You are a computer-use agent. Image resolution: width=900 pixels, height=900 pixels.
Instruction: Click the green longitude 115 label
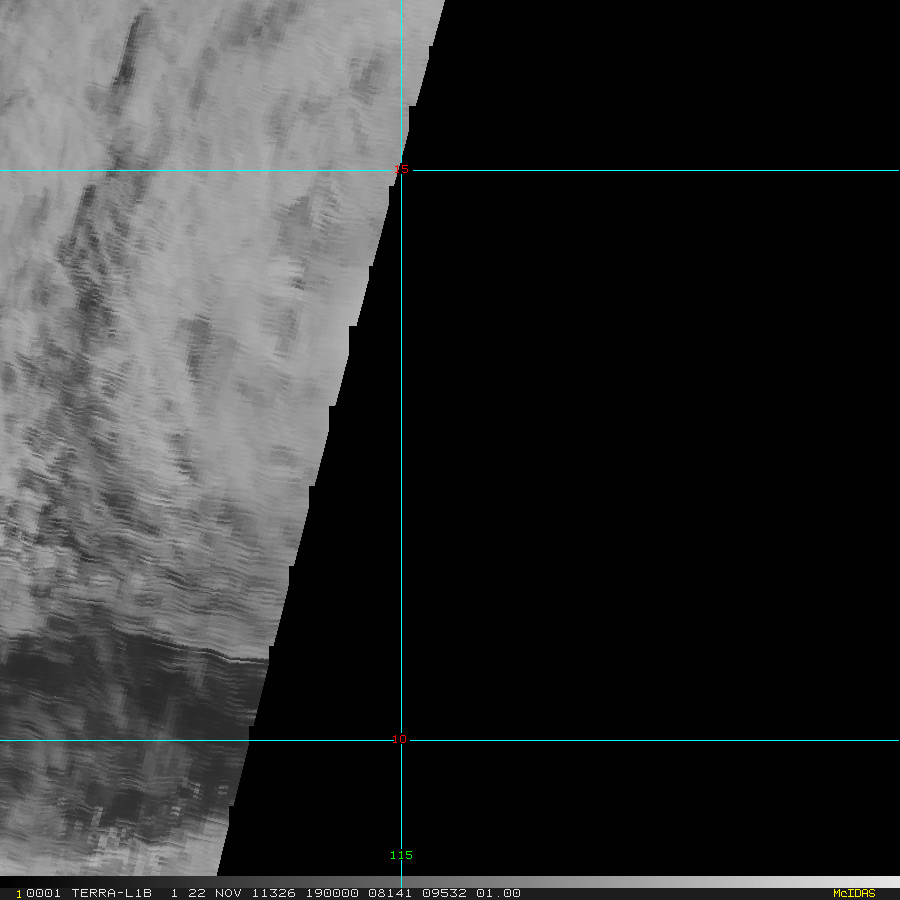401,855
